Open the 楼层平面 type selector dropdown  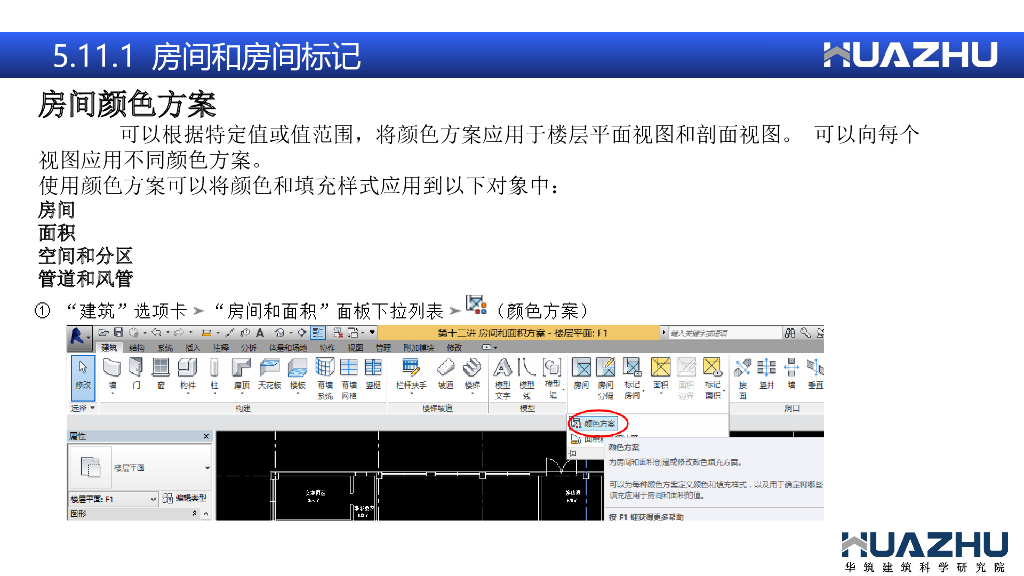[207, 468]
